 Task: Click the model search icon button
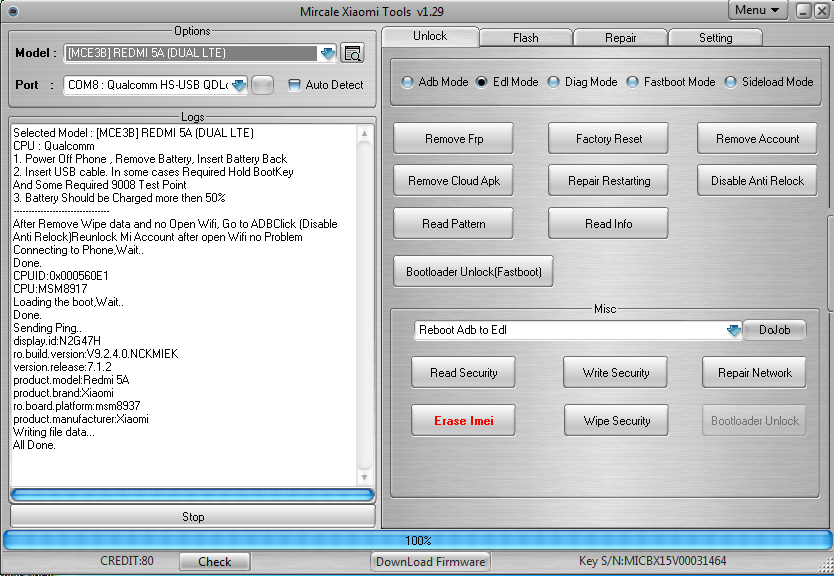[x=352, y=53]
